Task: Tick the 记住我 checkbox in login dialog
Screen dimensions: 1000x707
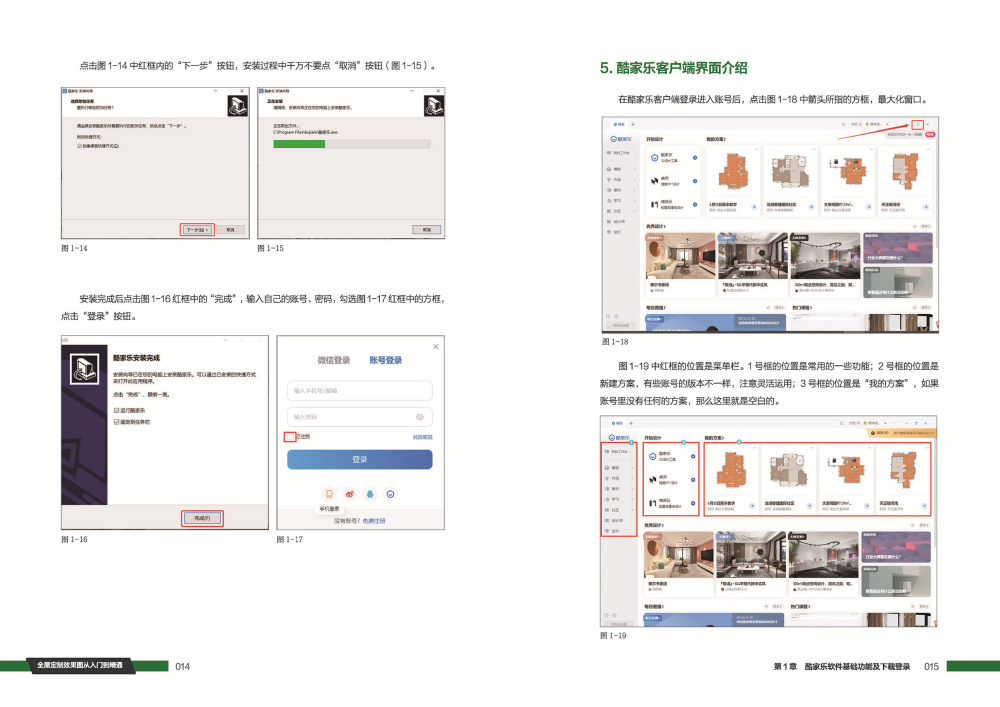Action: point(290,437)
